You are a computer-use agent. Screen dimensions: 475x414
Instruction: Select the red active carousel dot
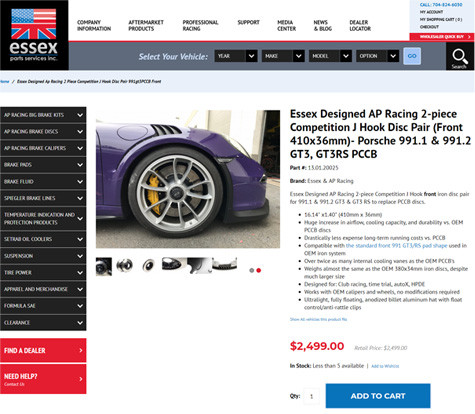259,270
